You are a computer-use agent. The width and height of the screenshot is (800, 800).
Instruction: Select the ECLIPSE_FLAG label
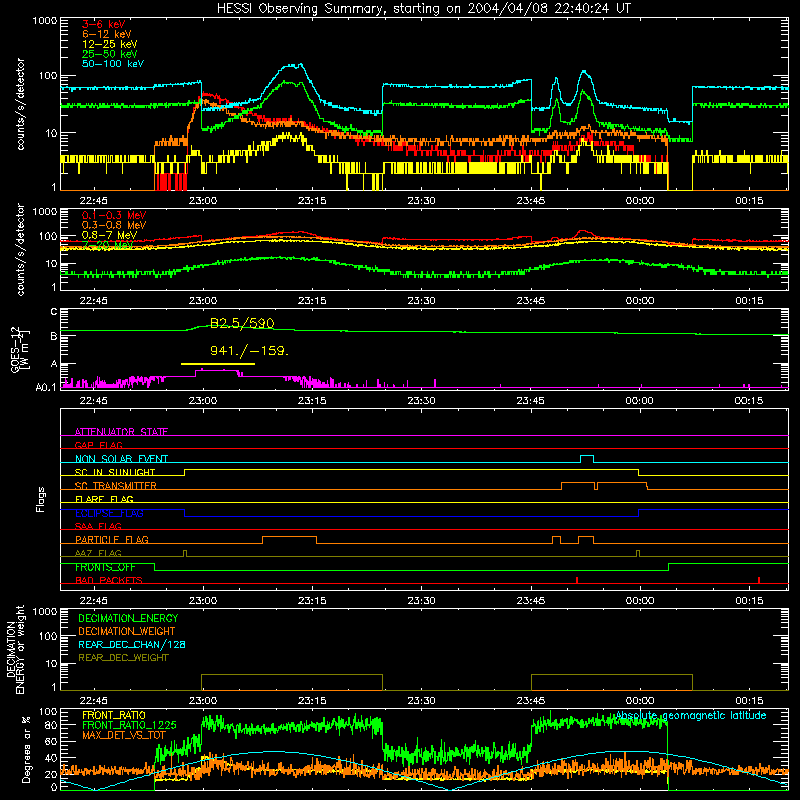click(x=109, y=513)
